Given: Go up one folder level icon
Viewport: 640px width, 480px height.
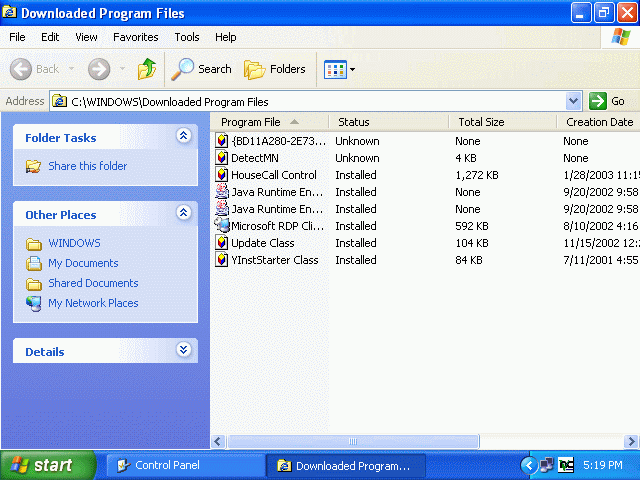Looking at the screenshot, I should coord(147,69).
